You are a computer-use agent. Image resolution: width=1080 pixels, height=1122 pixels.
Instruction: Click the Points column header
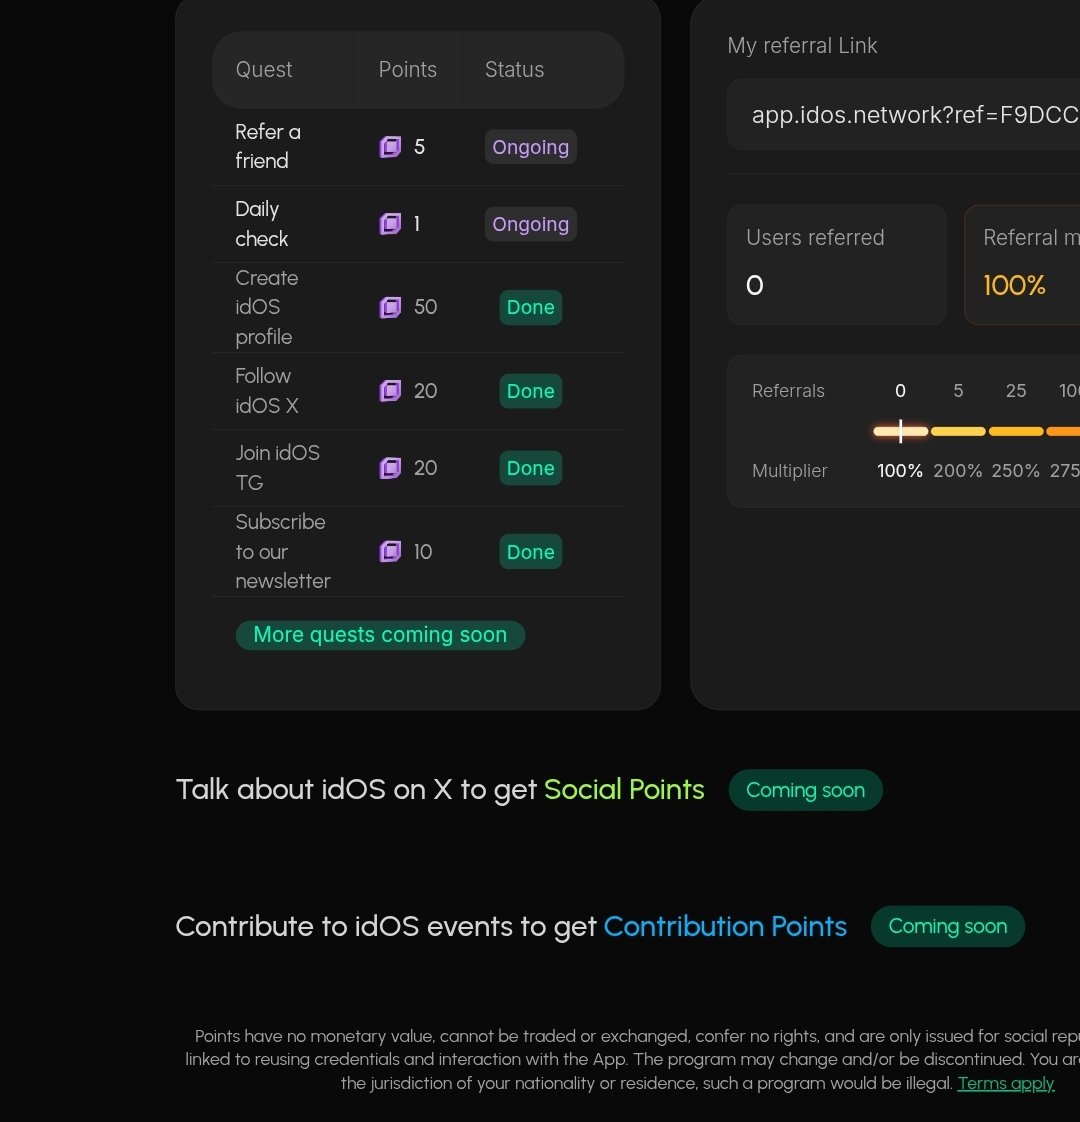pos(407,69)
